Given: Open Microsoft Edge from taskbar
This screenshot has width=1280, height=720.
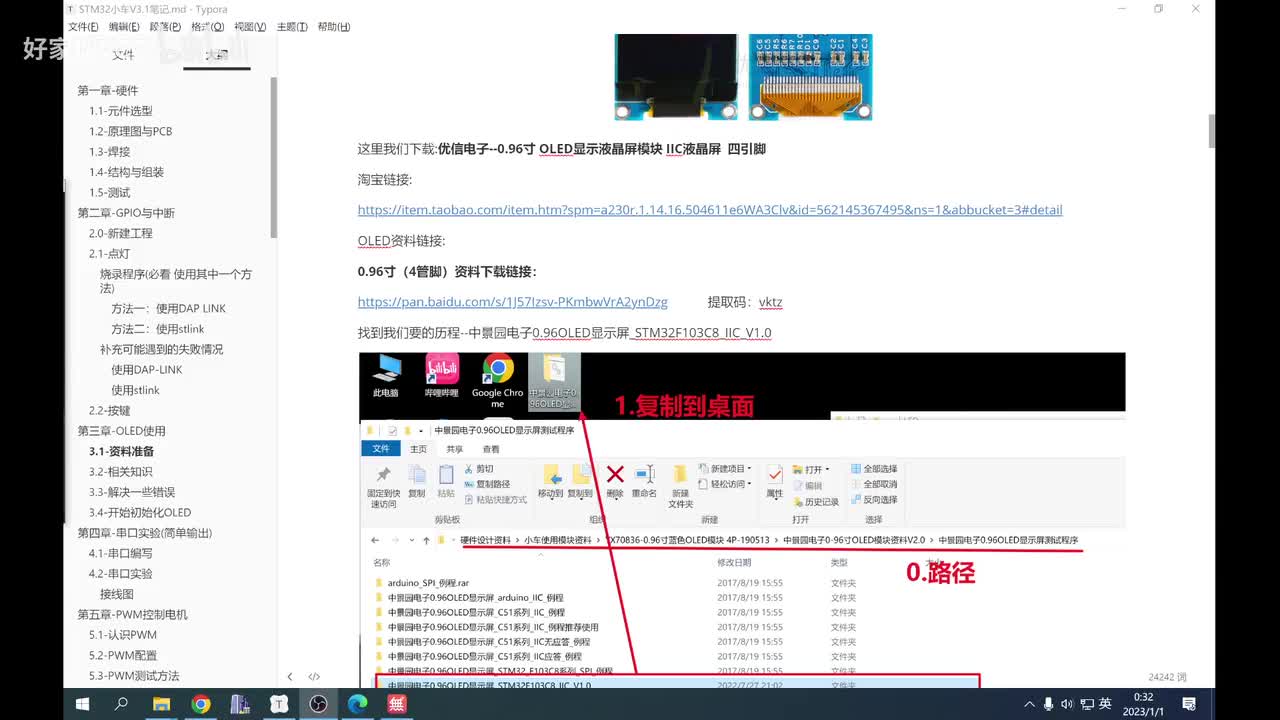Looking at the screenshot, I should pyautogui.click(x=357, y=704).
